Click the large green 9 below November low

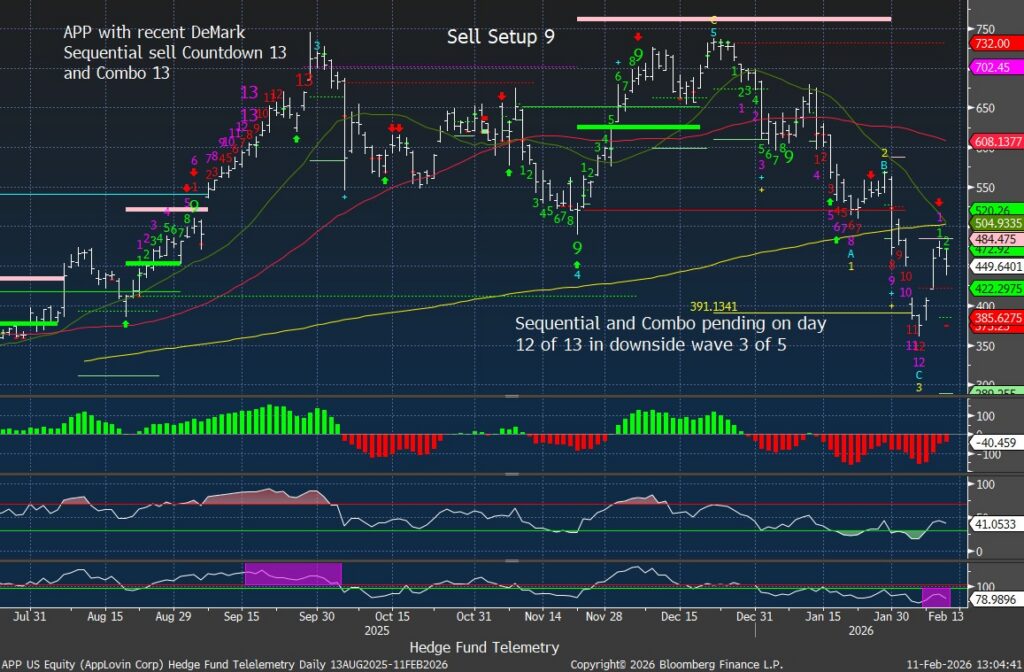(x=577, y=246)
